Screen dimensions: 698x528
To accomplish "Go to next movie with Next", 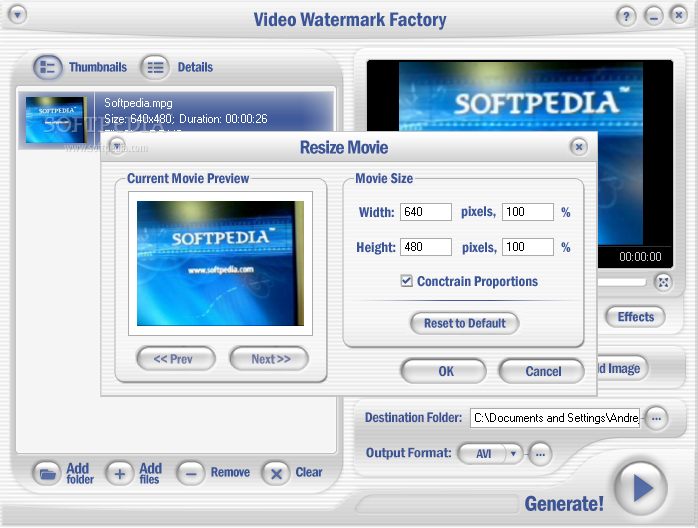I will tap(269, 359).
